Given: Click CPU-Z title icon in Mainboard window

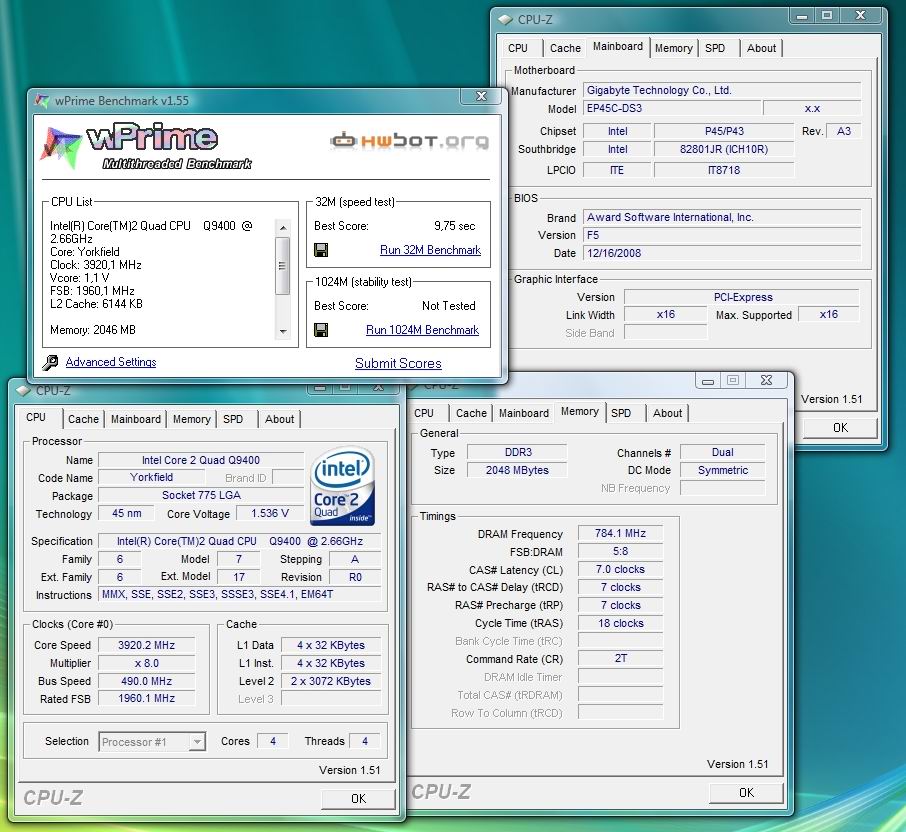Looking at the screenshot, I should pos(506,20).
